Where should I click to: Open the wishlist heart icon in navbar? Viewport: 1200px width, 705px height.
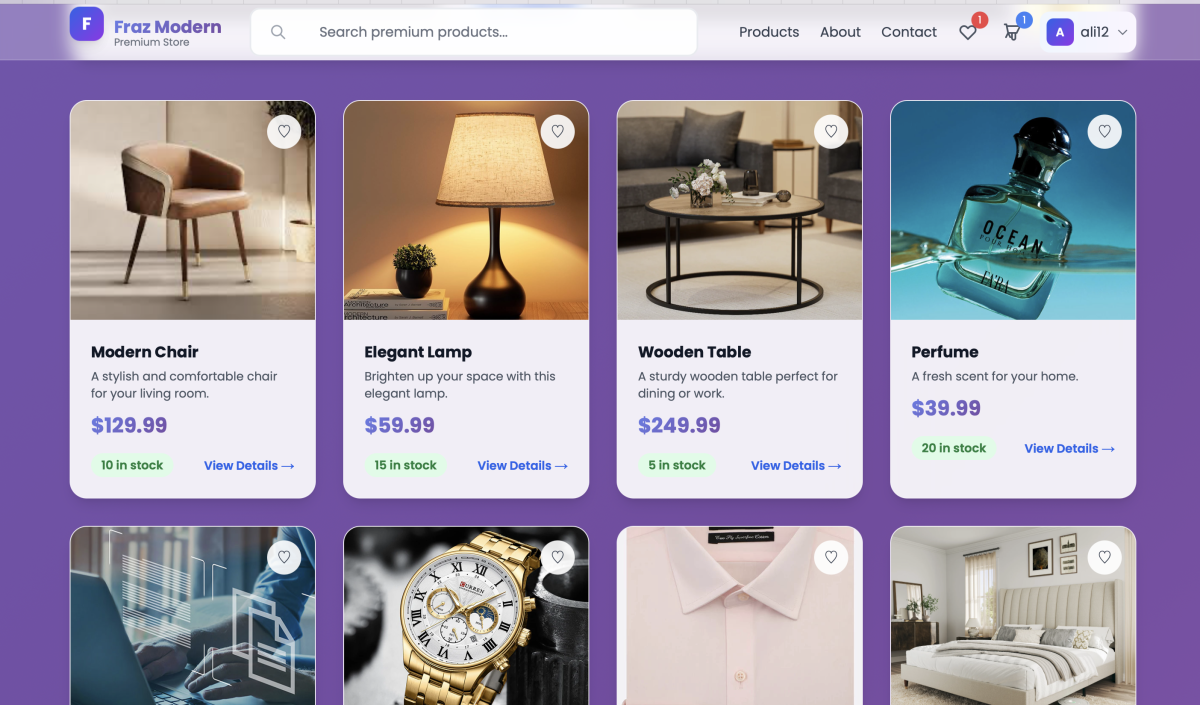[x=968, y=32]
